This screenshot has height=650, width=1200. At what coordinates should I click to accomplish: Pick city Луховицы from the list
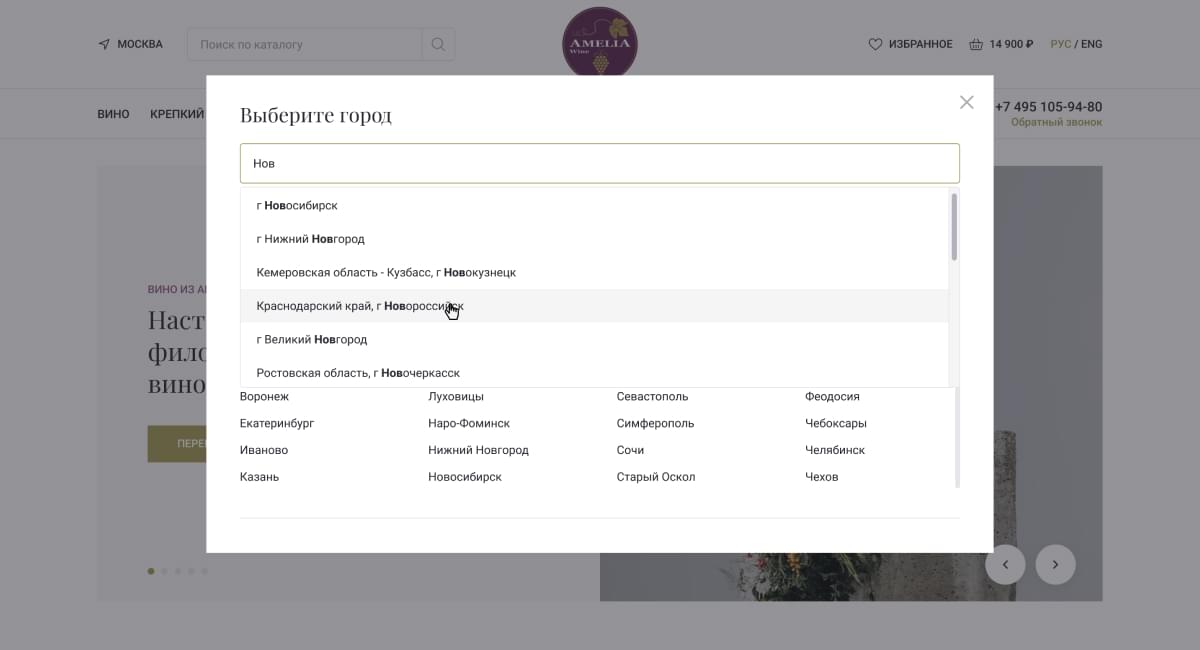tap(456, 396)
